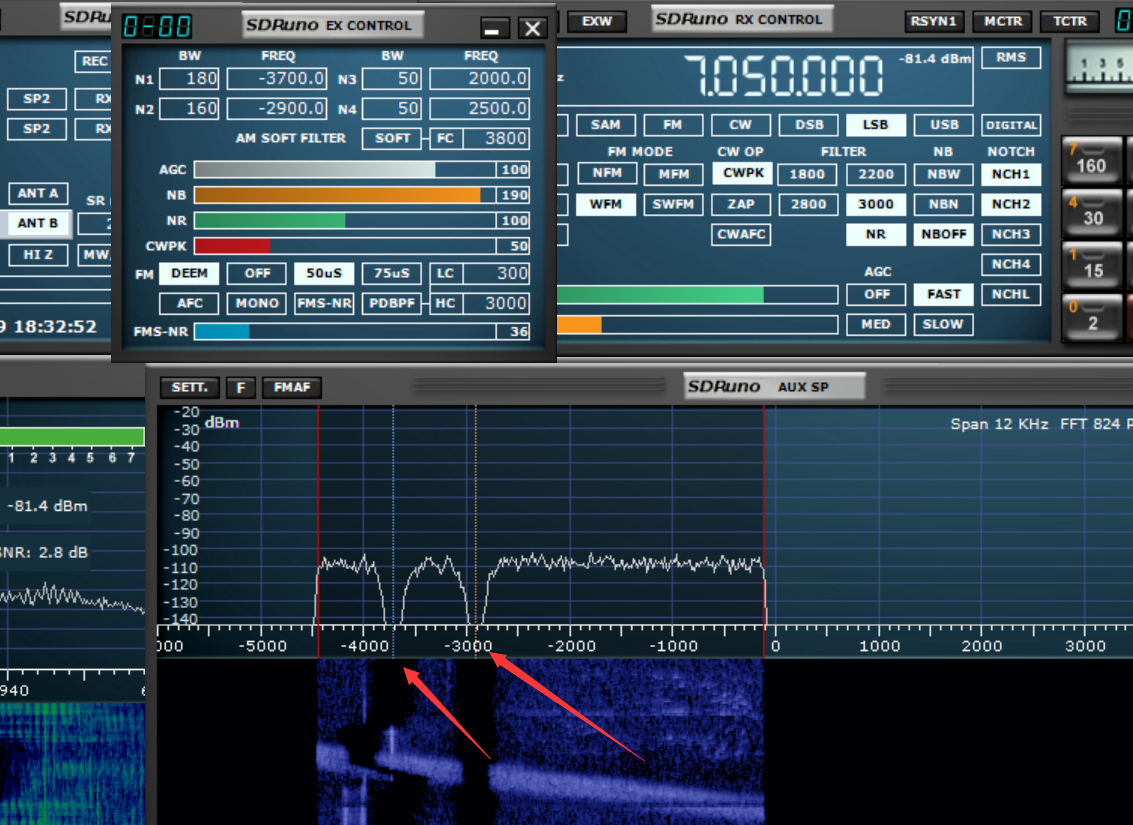This screenshot has width=1133, height=825.
Task: Select SWFM in FM MODE
Action: tap(673, 204)
